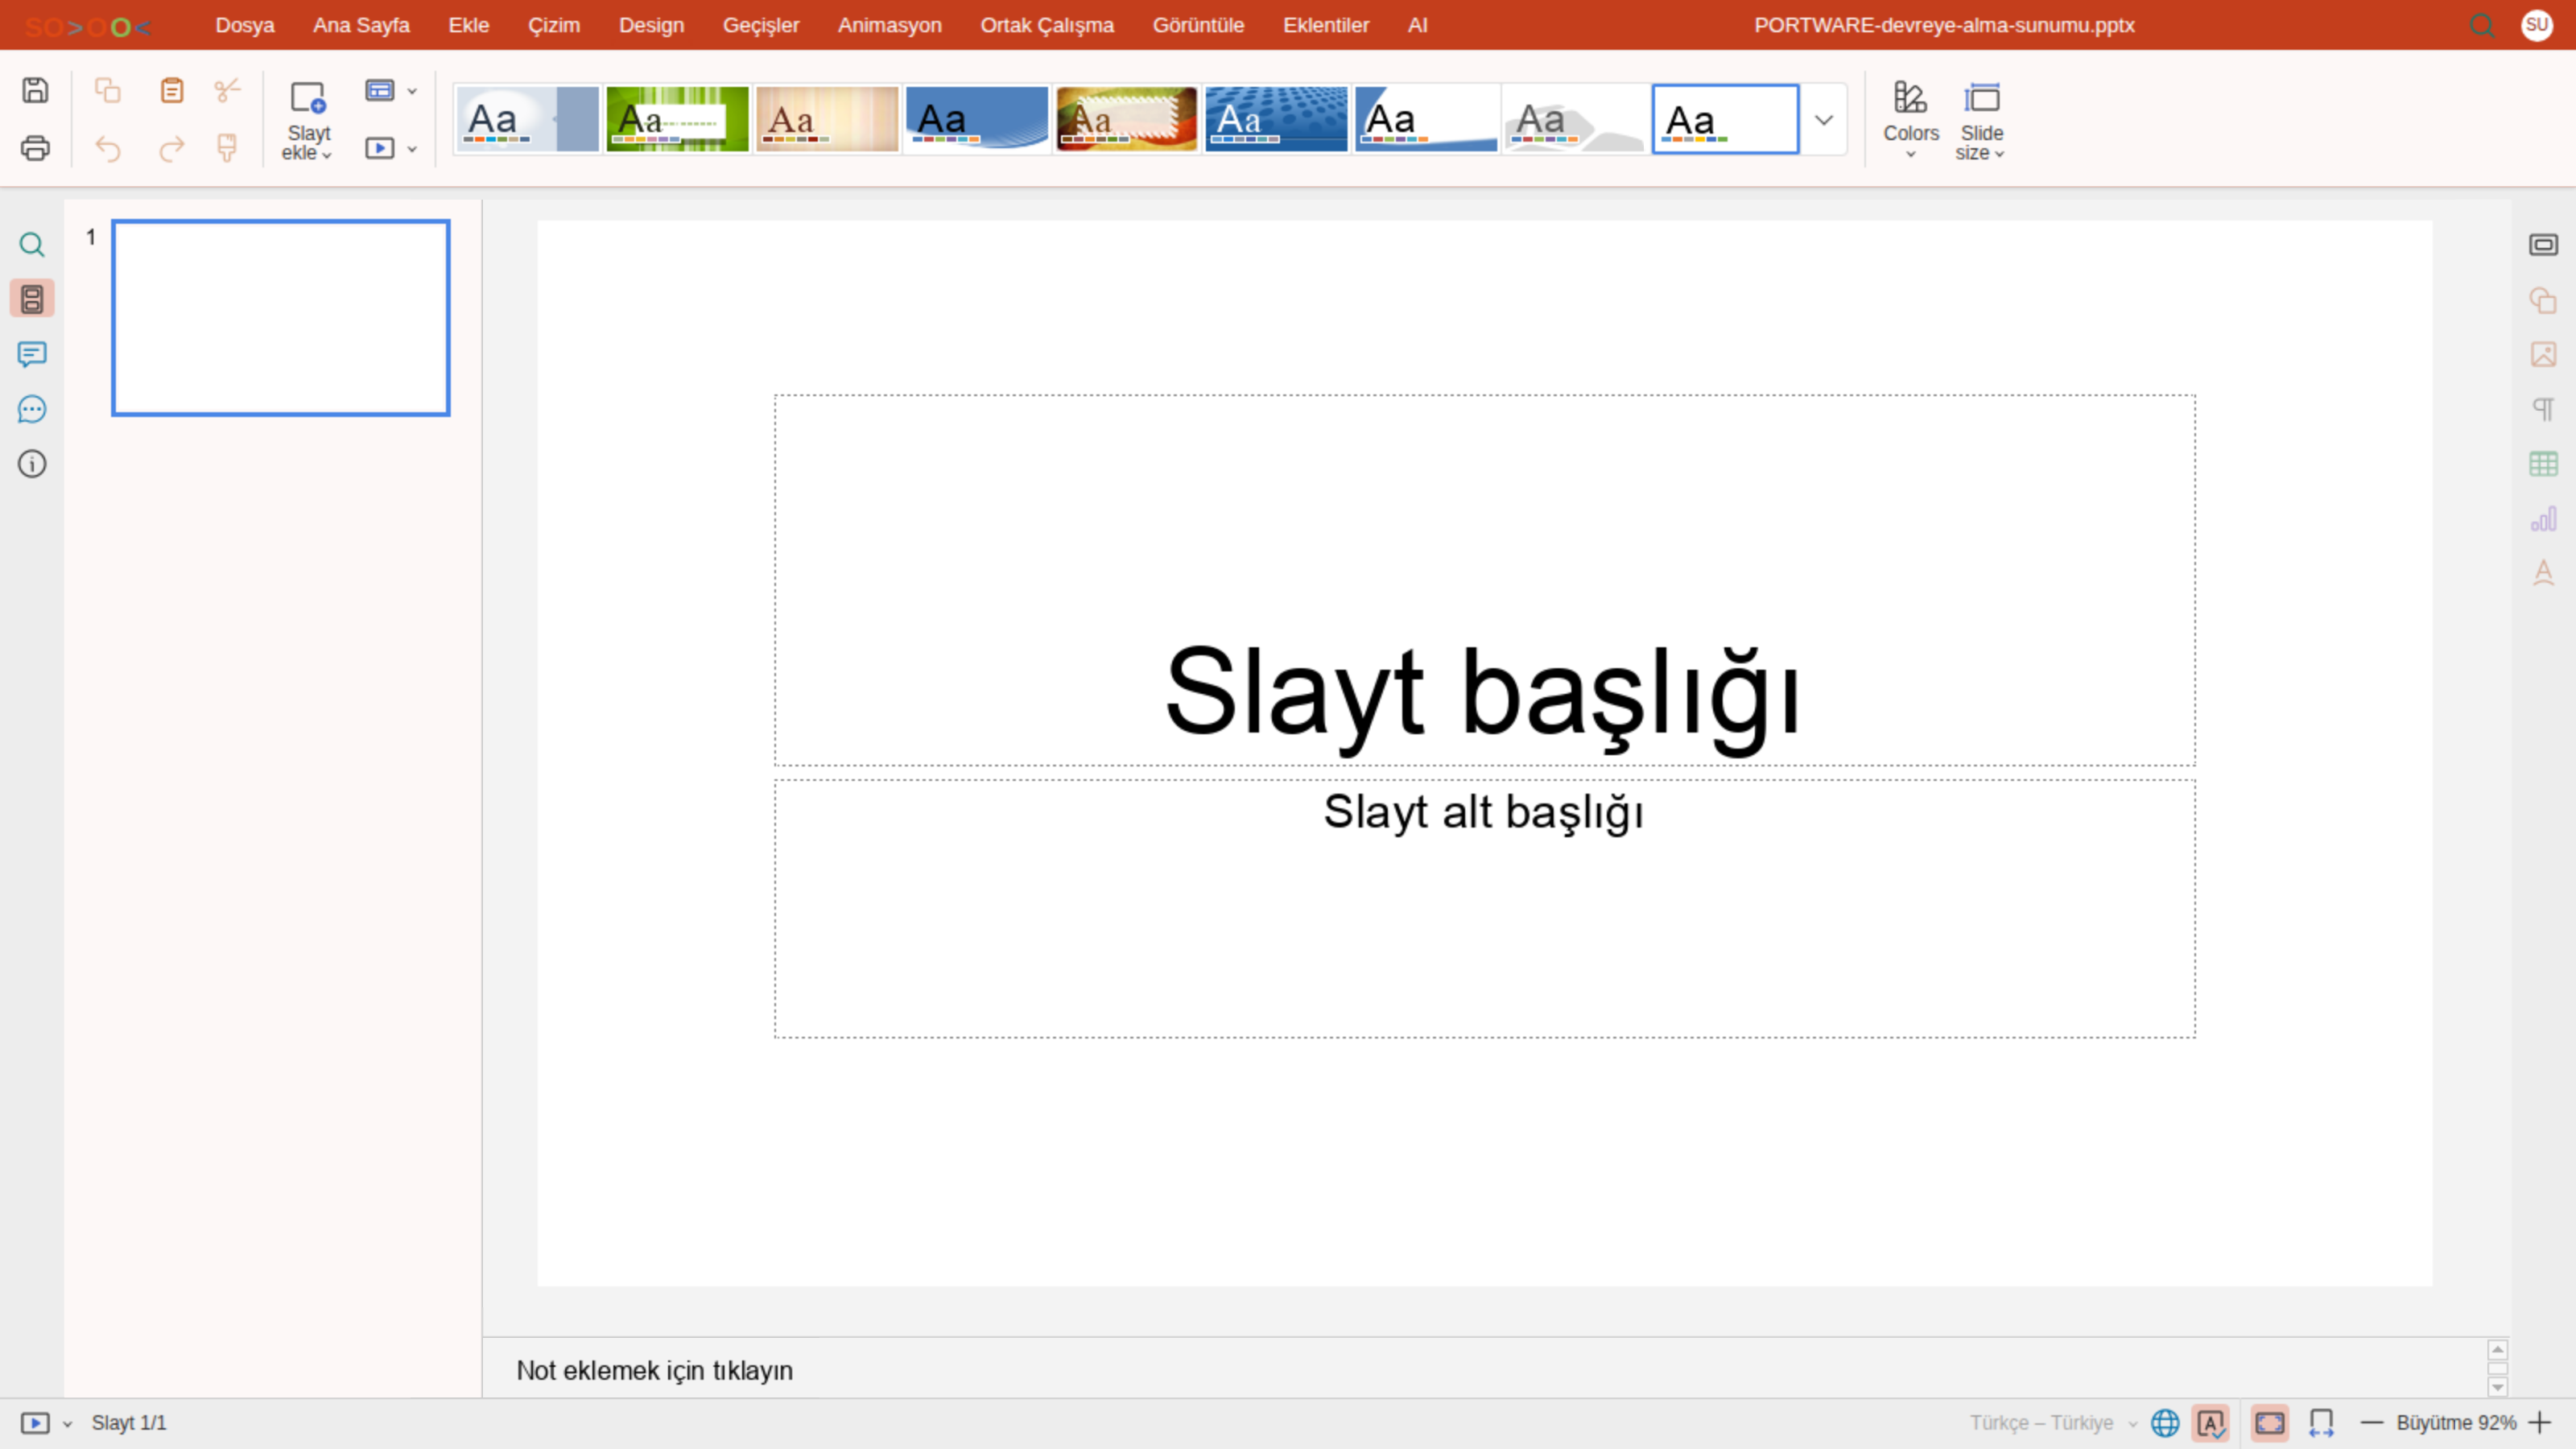Screen dimensions: 2576x1449
Task: Open slideshow options arrow in status bar
Action: 67,1424
